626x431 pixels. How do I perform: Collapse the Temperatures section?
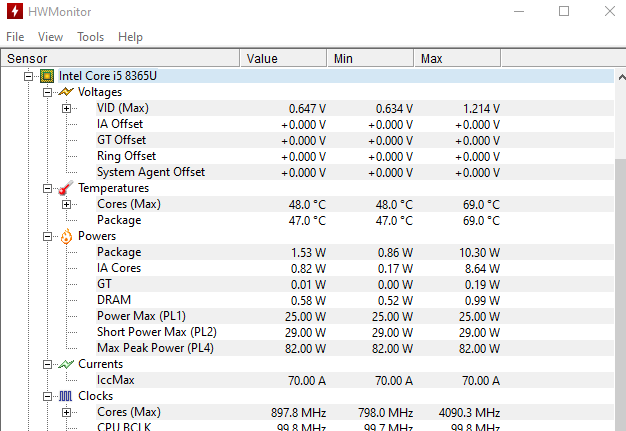click(47, 188)
